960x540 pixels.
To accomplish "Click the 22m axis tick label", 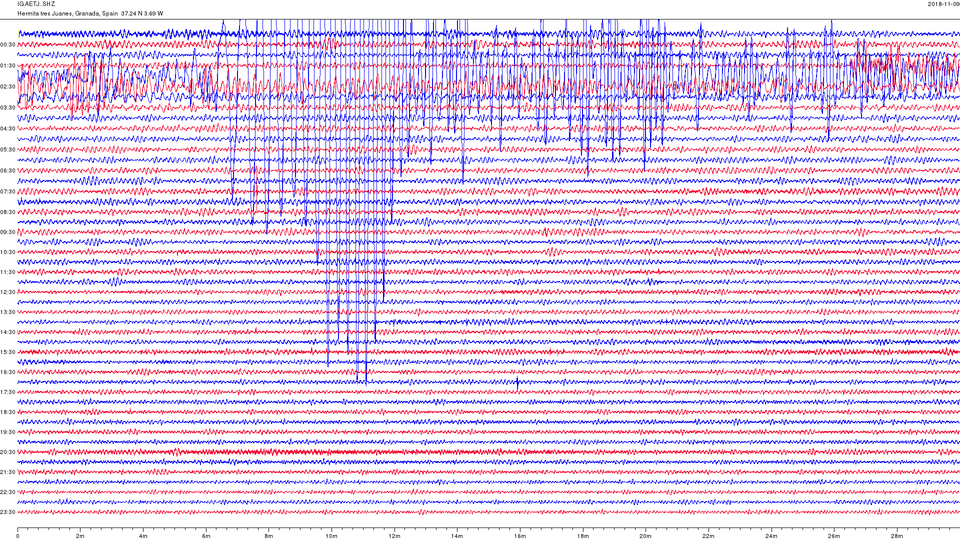I will (708, 536).
